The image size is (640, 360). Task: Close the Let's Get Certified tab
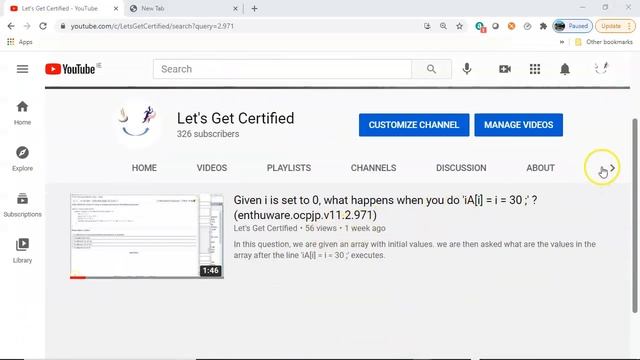(x=116, y=8)
